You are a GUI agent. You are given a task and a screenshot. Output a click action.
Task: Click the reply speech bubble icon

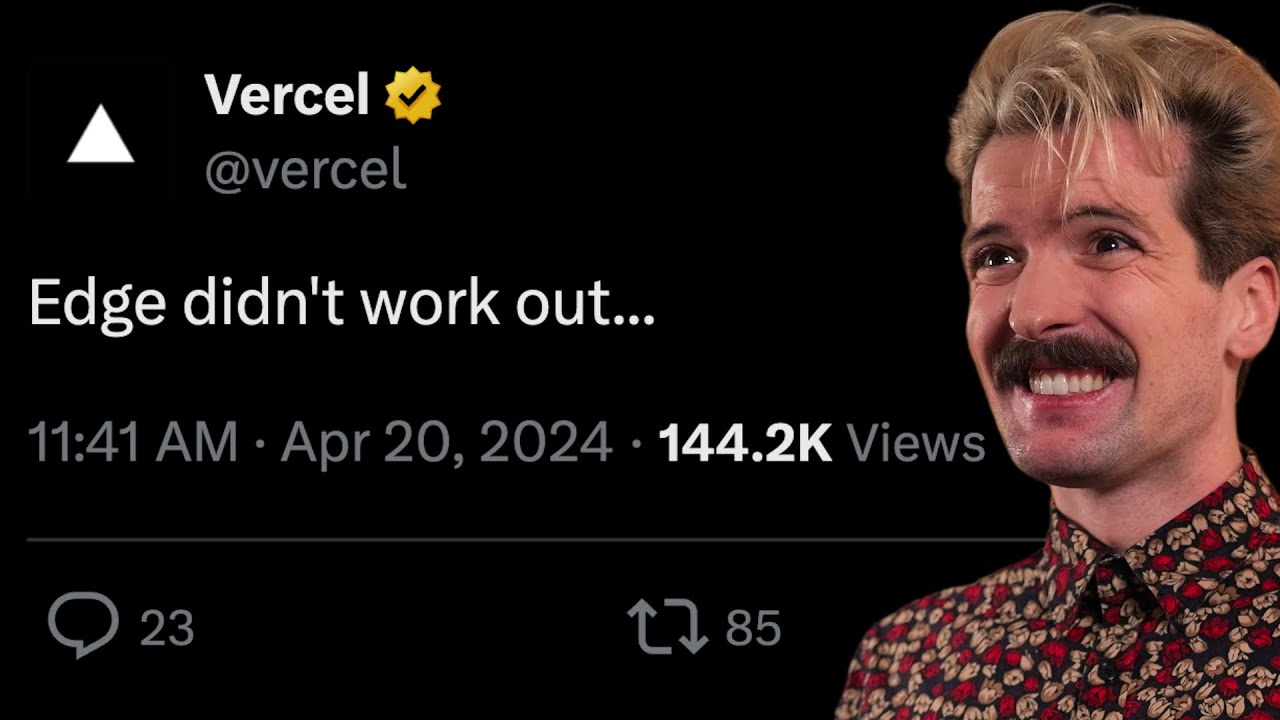pos(83,625)
